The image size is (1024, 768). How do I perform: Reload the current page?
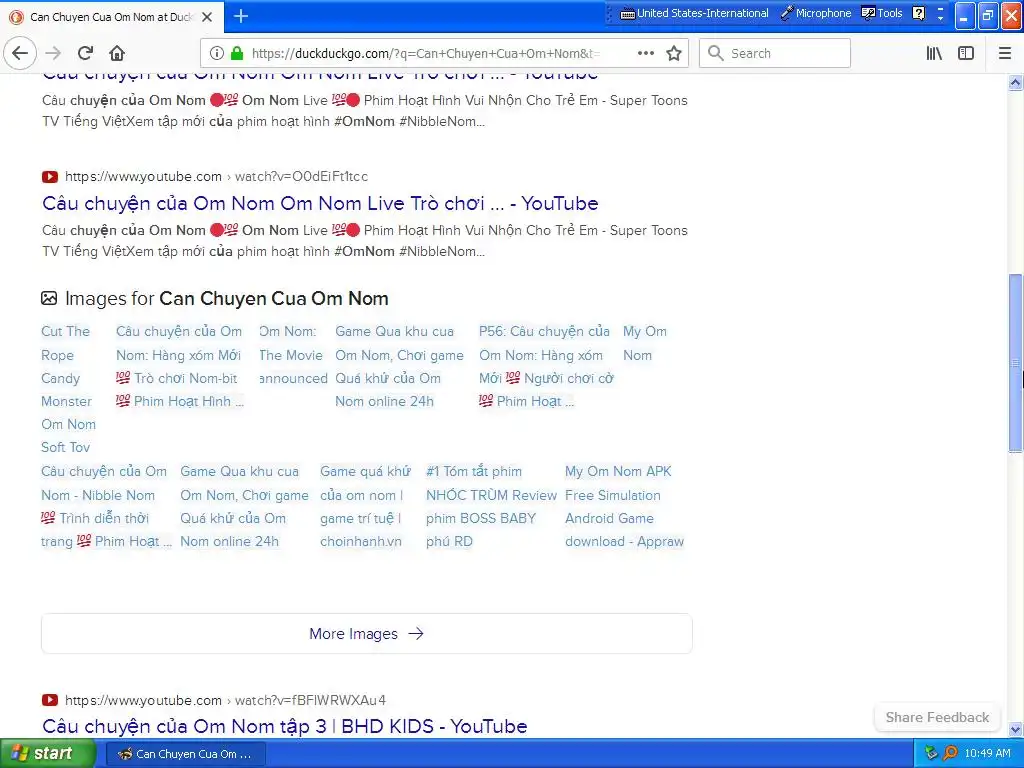[85, 53]
